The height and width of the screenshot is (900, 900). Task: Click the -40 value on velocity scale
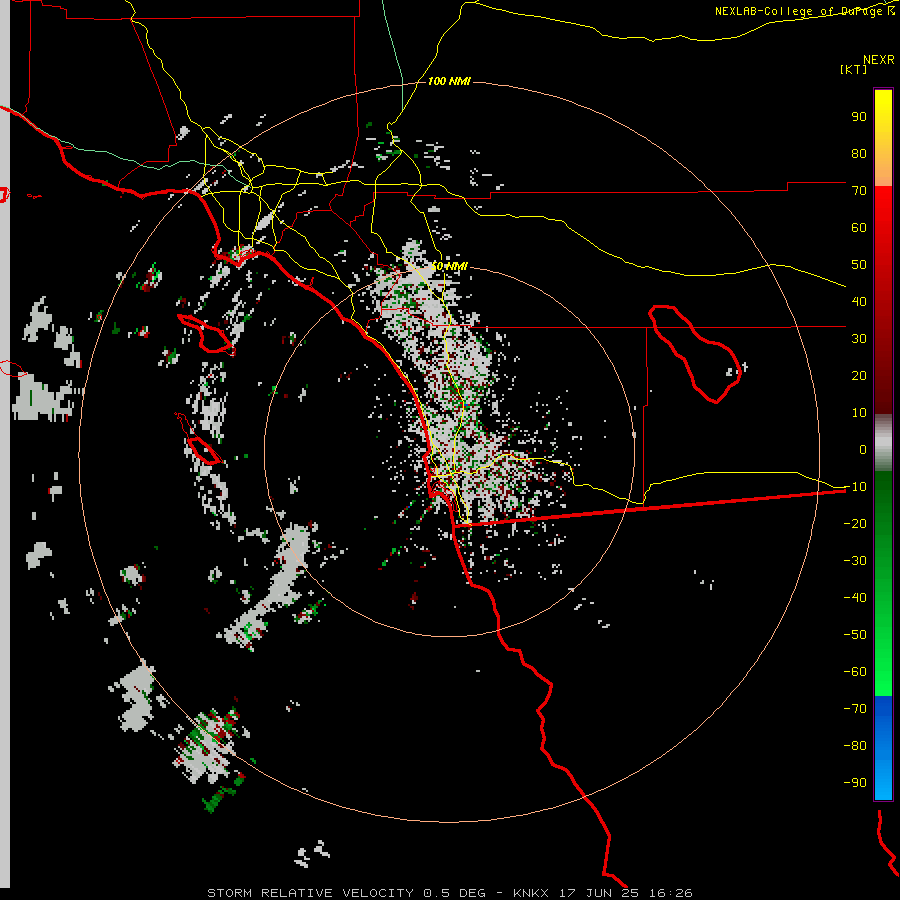[855, 598]
